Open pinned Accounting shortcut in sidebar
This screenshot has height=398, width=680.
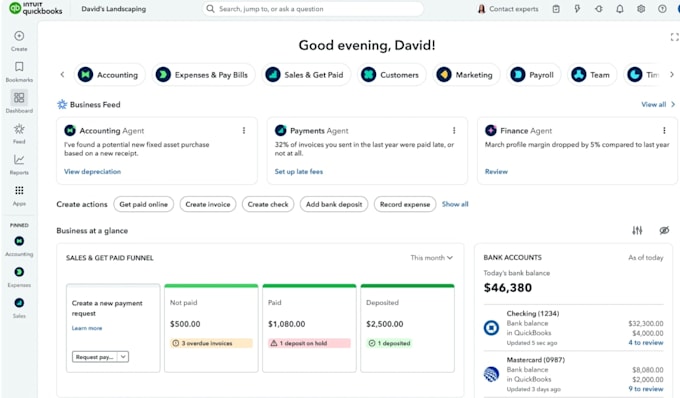click(19, 246)
